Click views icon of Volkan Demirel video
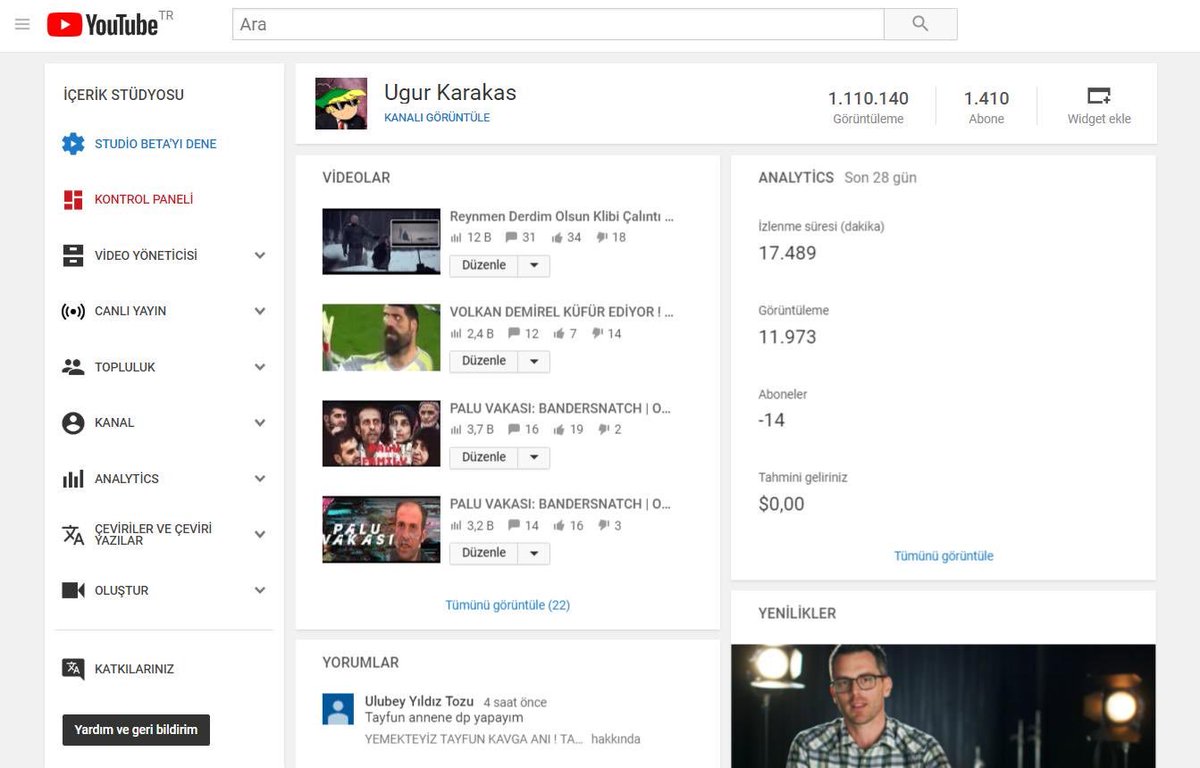 click(456, 334)
